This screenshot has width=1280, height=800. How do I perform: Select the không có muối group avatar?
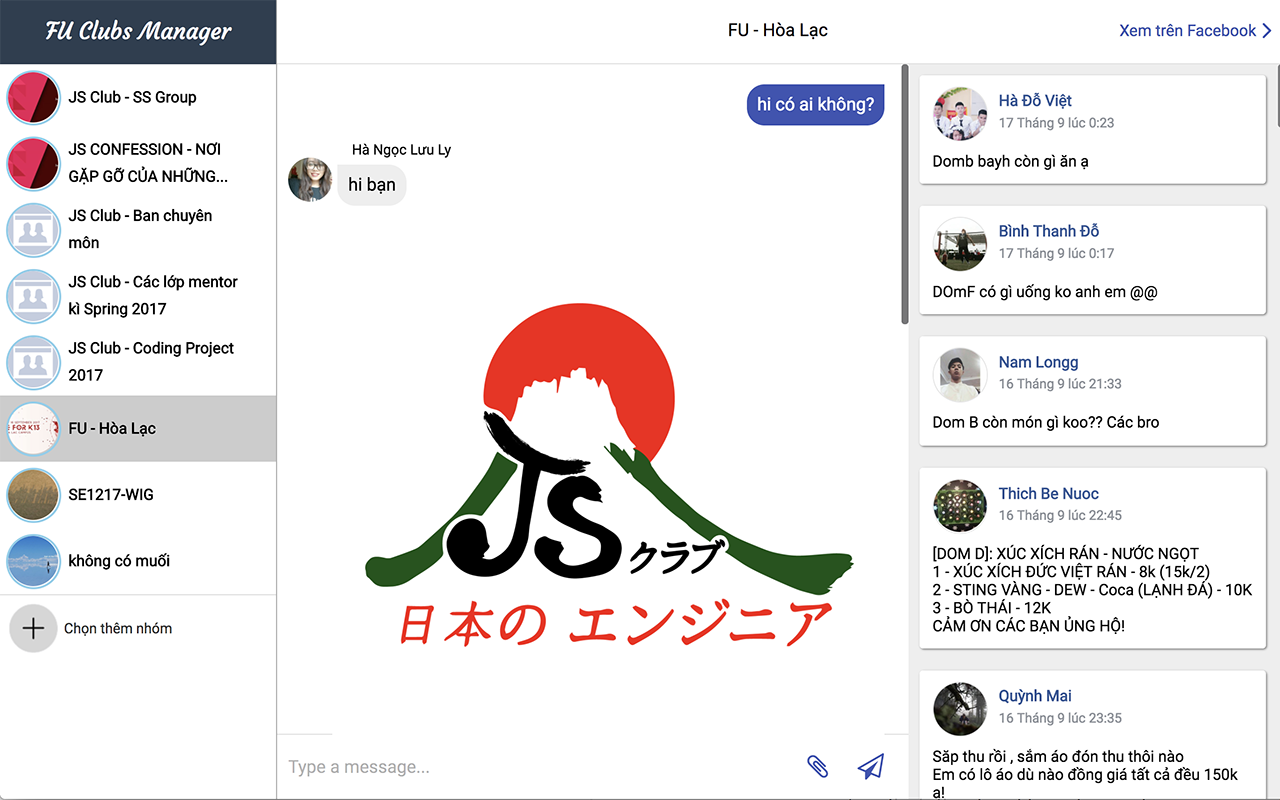point(34,561)
